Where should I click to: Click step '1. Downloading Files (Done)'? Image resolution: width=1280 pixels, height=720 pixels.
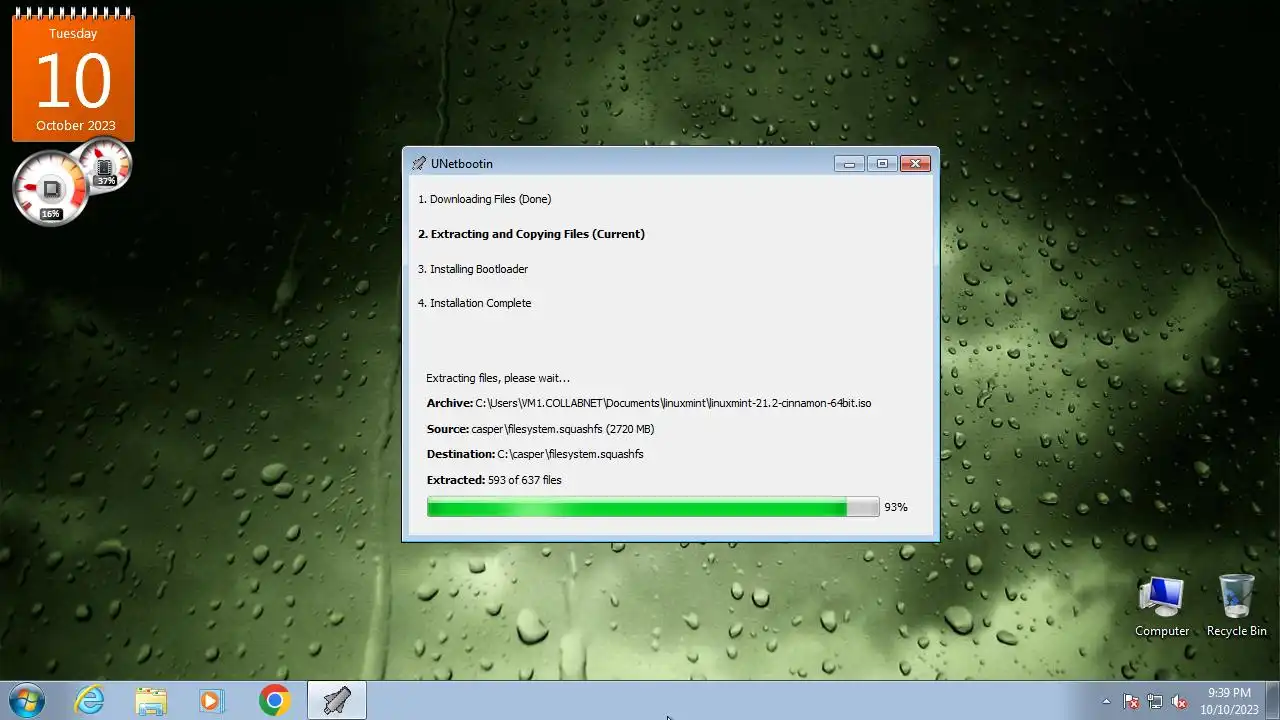[484, 199]
